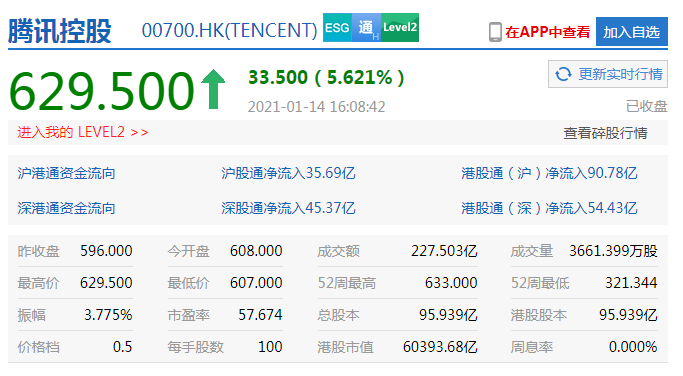683x376 pixels.
Task: Click 周息率 value 0.000%
Action: [633, 347]
